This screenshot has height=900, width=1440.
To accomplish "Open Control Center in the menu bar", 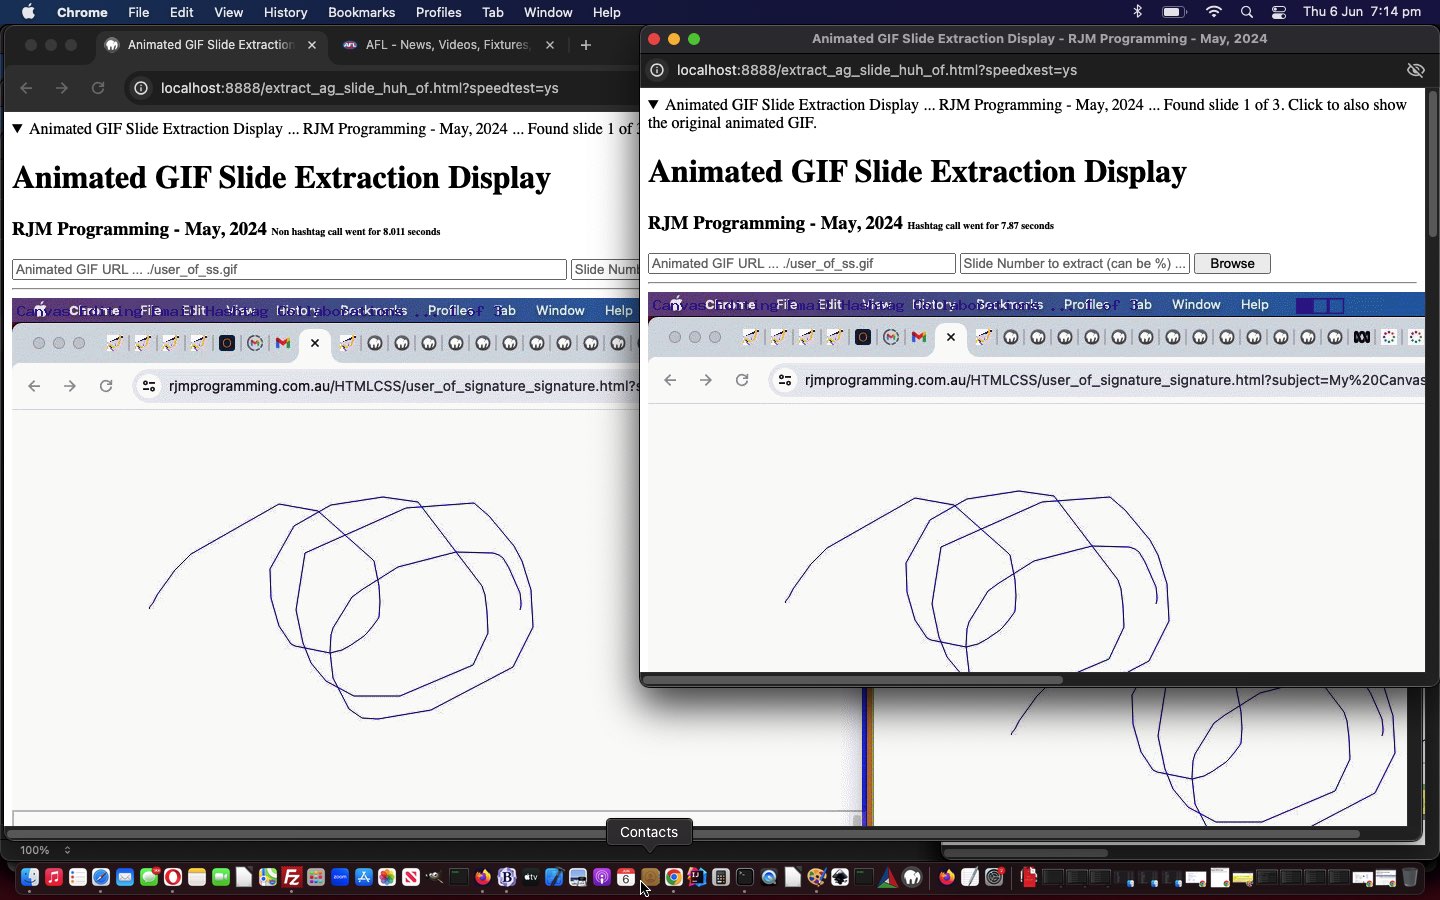I will pos(1279,12).
